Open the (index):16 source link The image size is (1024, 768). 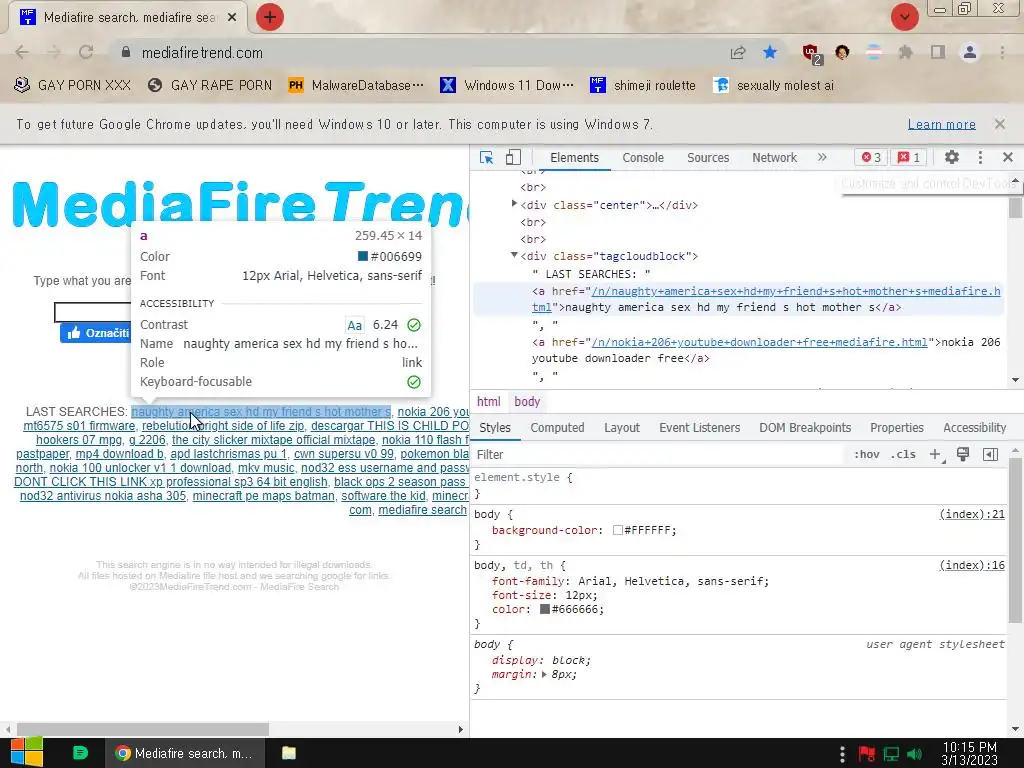(x=972, y=566)
